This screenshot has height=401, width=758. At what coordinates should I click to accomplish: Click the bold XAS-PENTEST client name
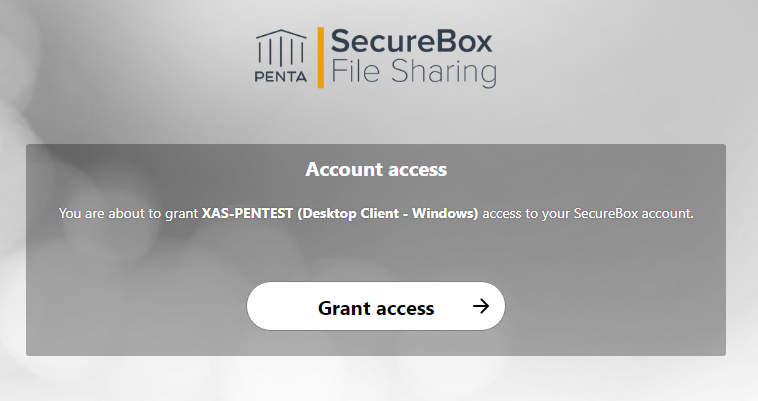(247, 213)
